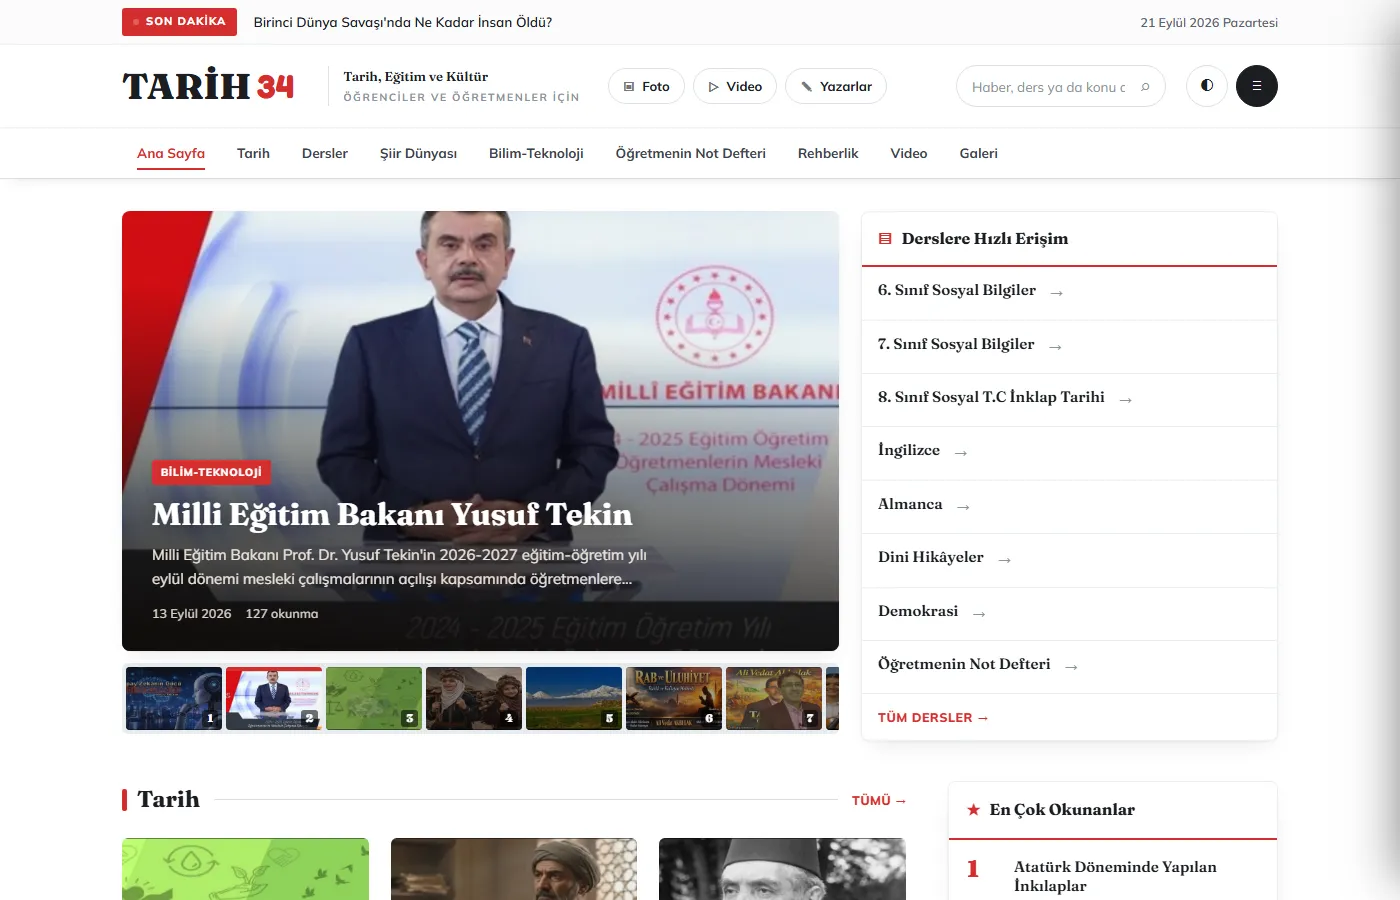Click the Derslere Hızlı Erişim list icon
The height and width of the screenshot is (900, 1400).
[x=885, y=239]
